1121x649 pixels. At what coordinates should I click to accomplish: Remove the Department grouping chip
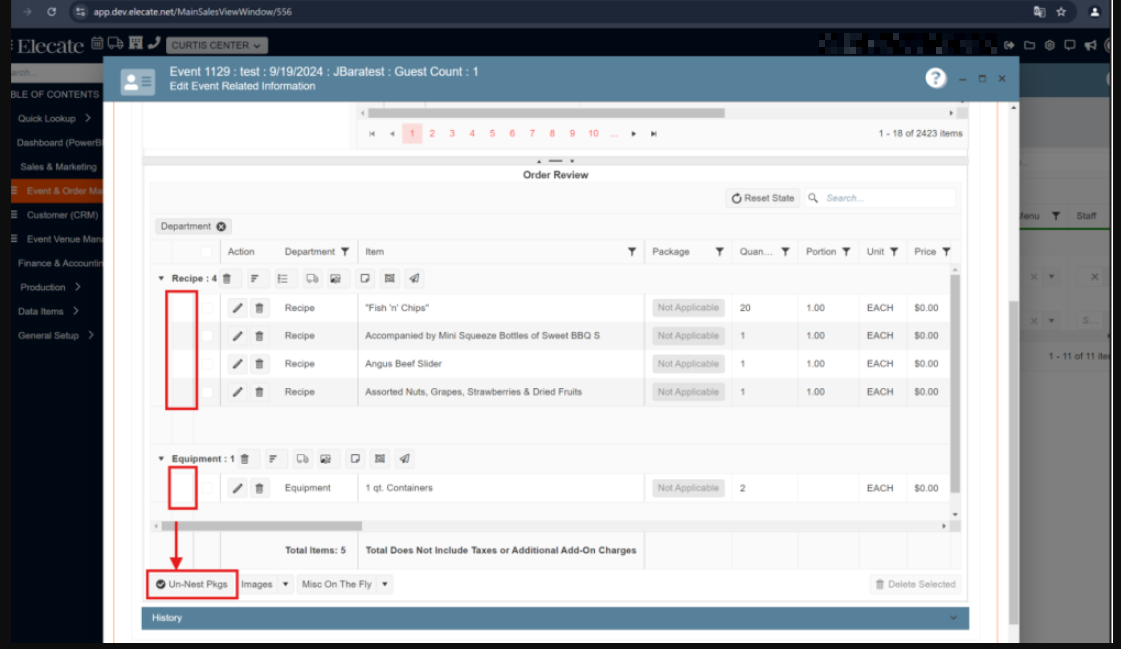click(221, 227)
